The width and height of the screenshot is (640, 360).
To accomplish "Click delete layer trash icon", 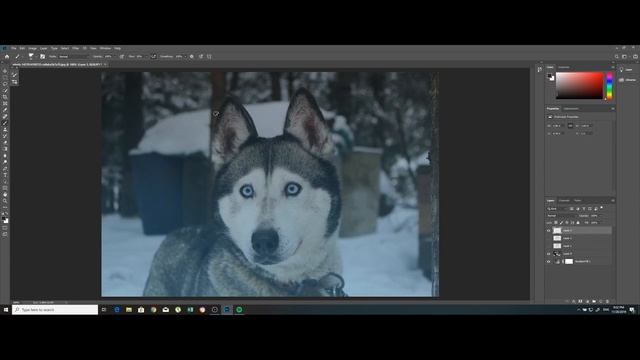I will (x=607, y=302).
